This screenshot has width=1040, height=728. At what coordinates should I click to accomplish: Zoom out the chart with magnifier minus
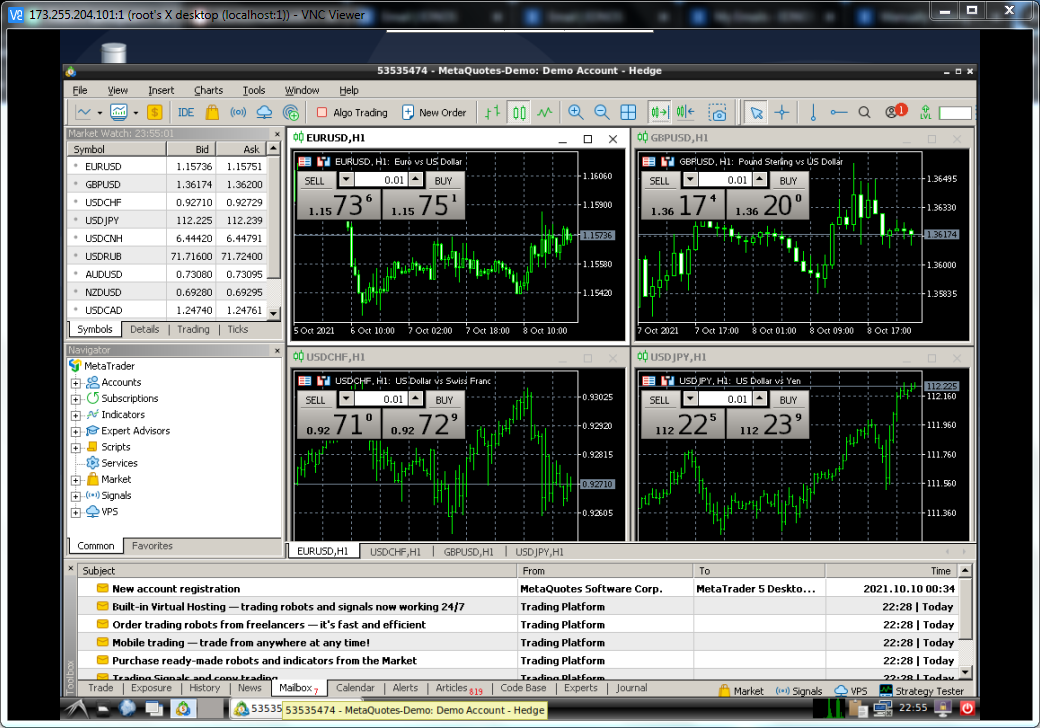click(602, 113)
